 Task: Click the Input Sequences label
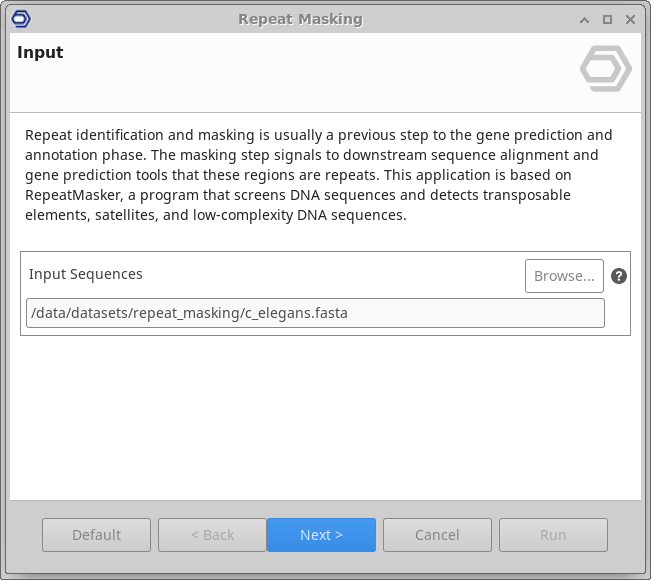pyautogui.click(x=86, y=274)
